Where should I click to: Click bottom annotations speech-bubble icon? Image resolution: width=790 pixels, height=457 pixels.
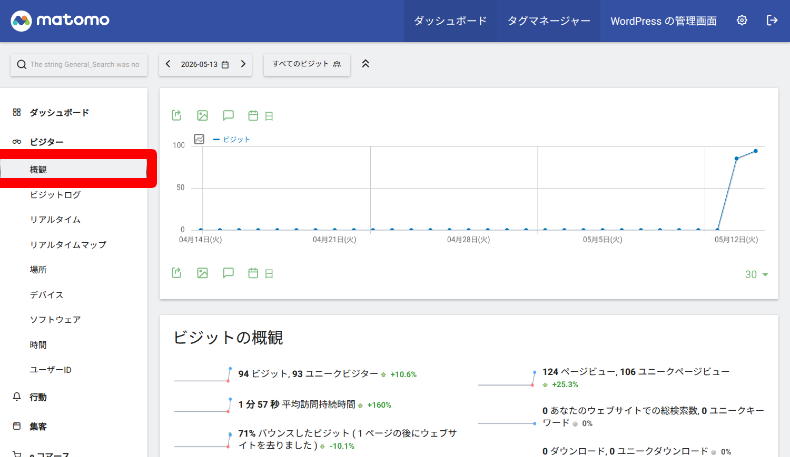[x=228, y=273]
